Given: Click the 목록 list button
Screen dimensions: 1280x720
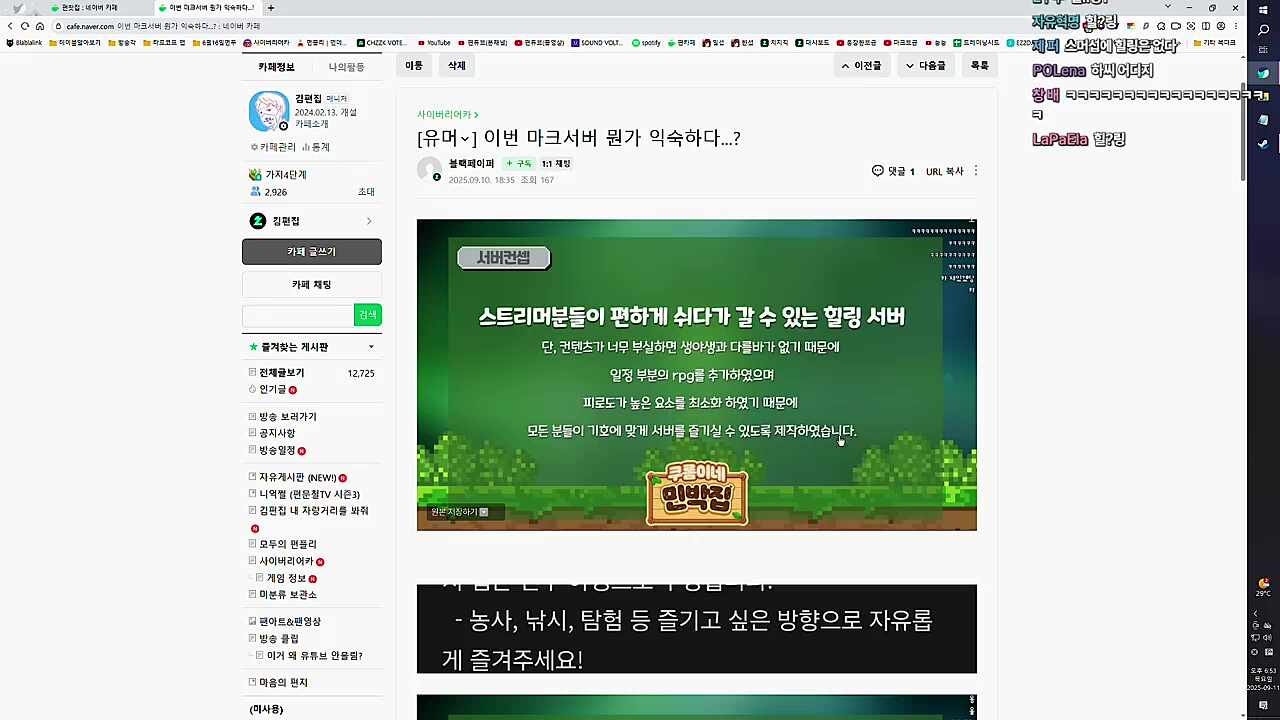Looking at the screenshot, I should pyautogui.click(x=979, y=66).
